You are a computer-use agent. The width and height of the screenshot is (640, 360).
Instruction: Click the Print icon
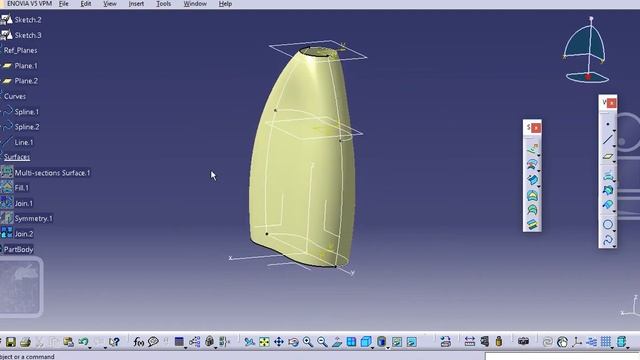25,342
